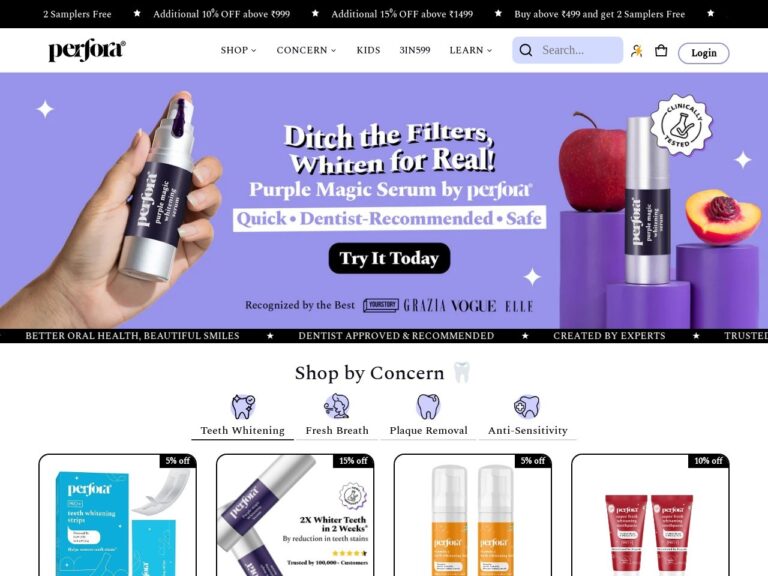
Task: Select the Teeth Whitening tooth icon
Action: coord(243,406)
